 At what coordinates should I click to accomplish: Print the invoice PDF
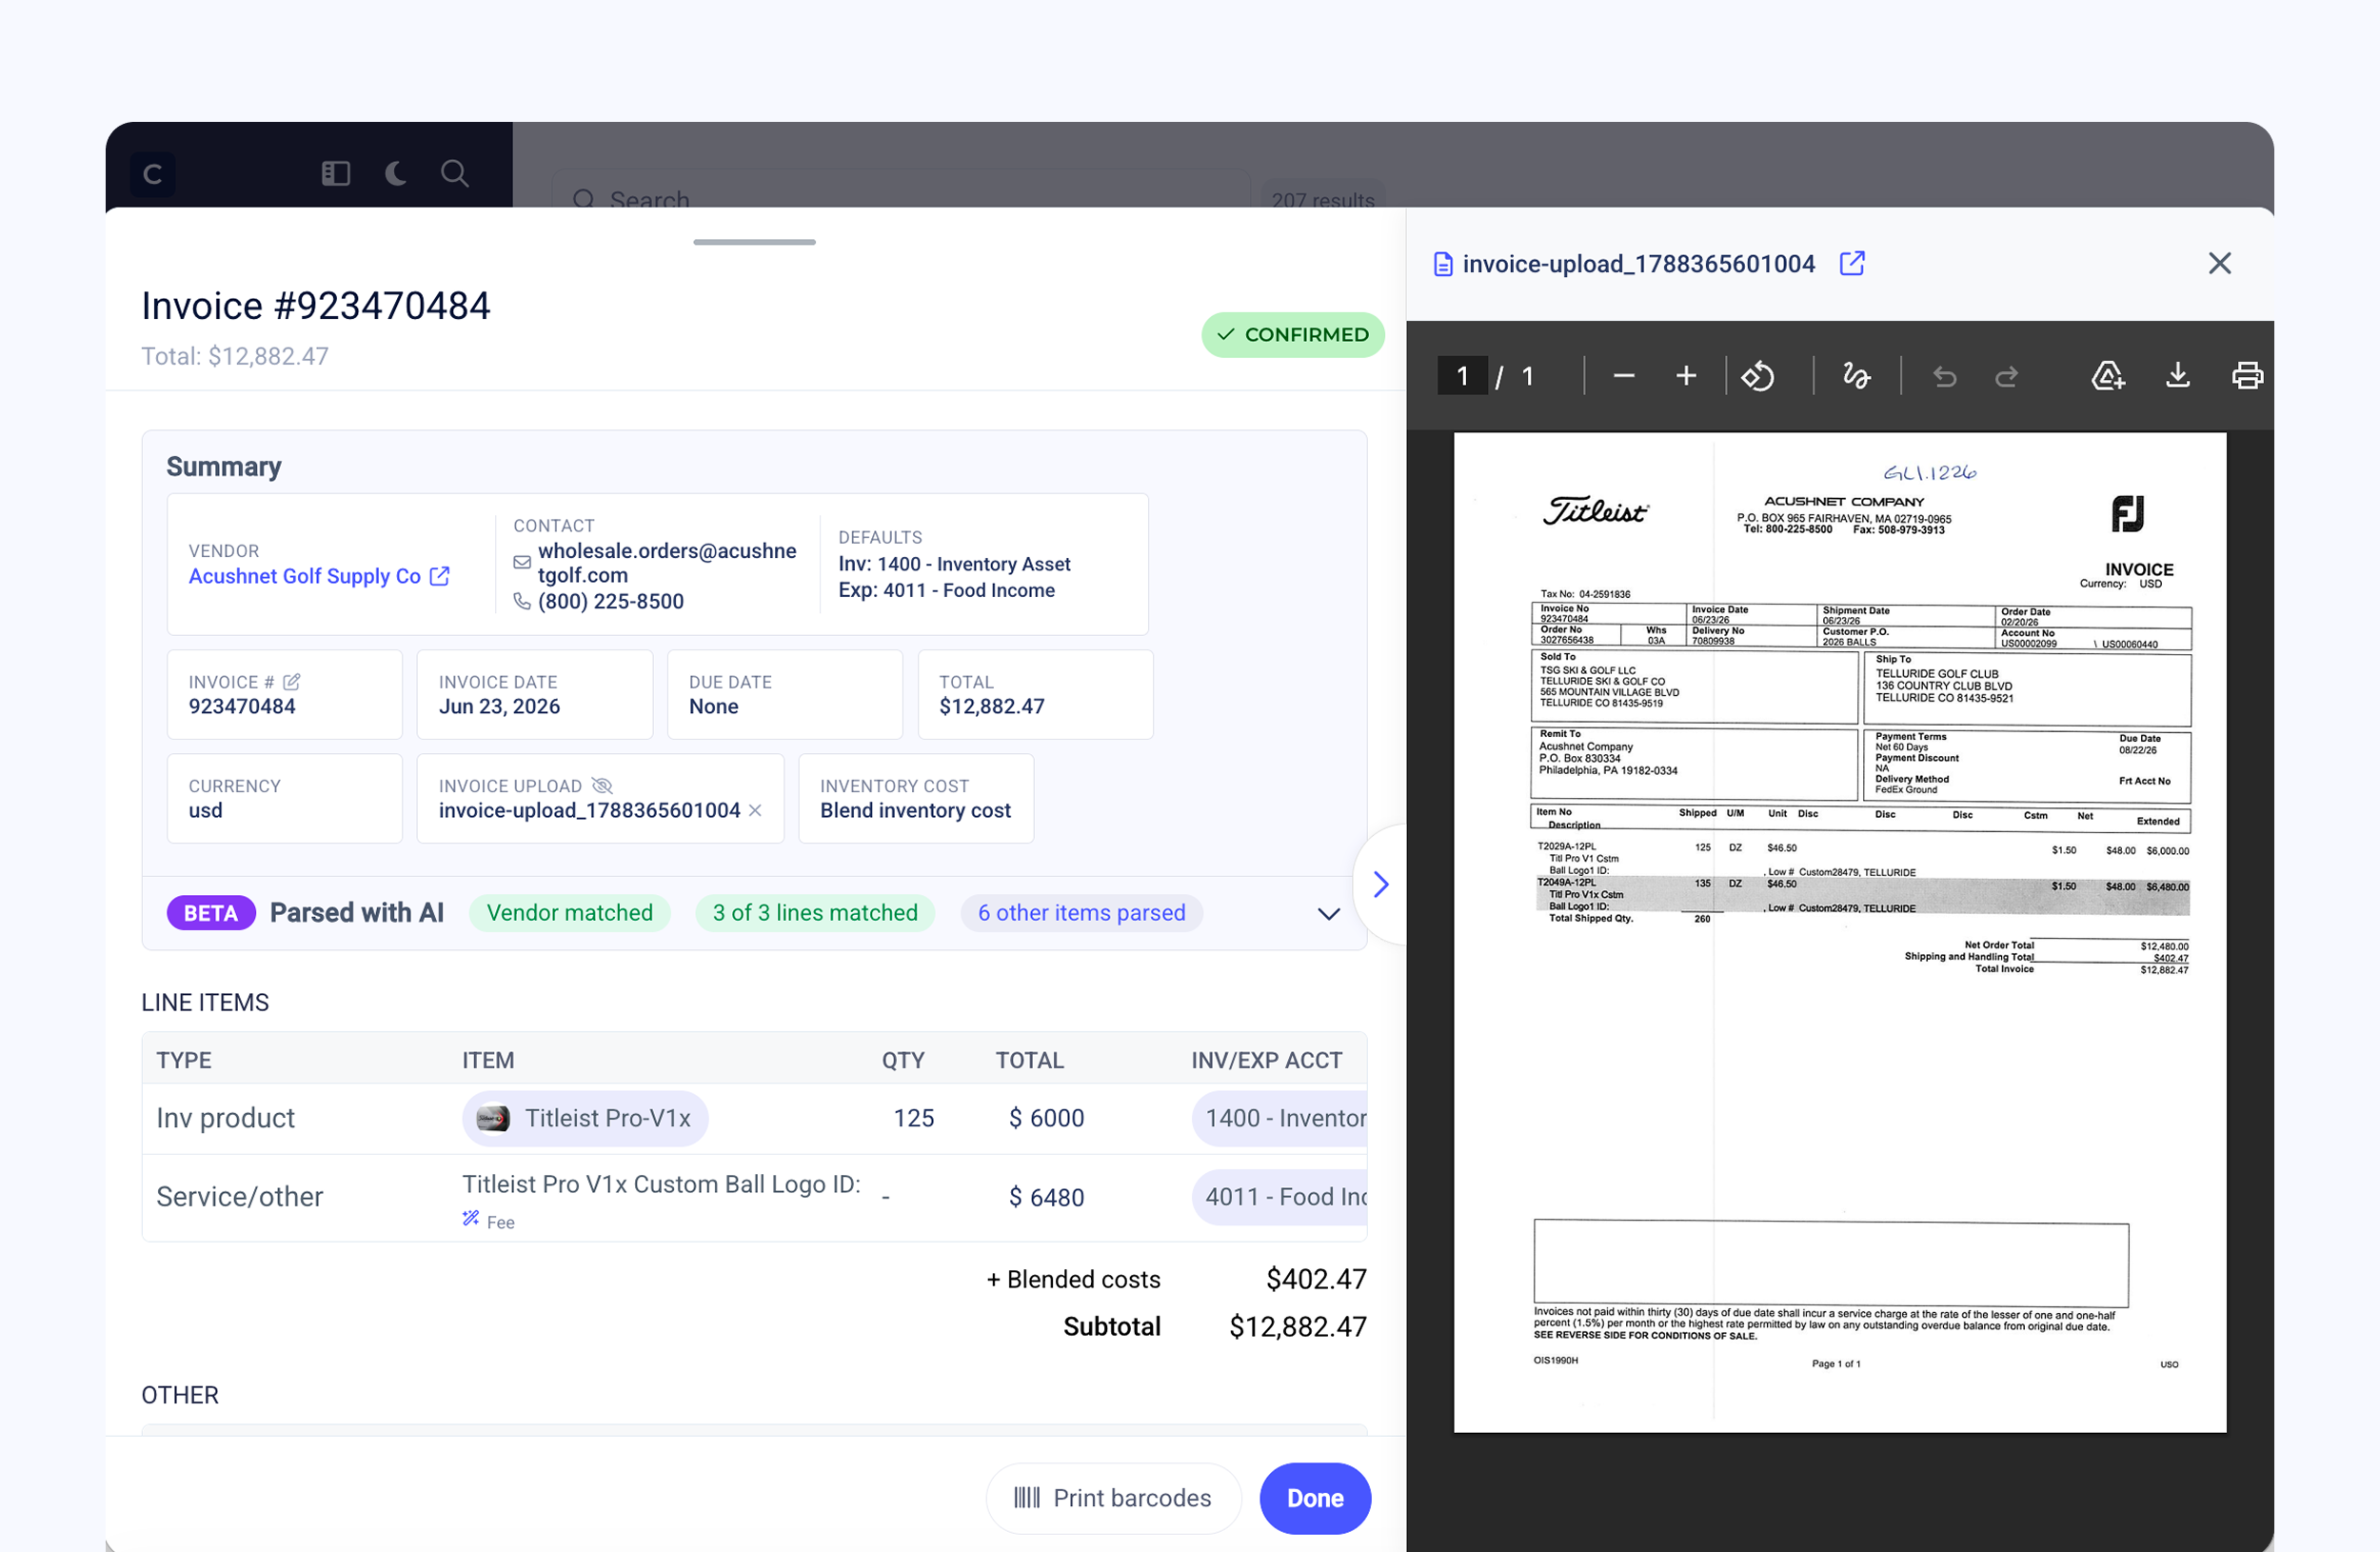click(x=2247, y=376)
